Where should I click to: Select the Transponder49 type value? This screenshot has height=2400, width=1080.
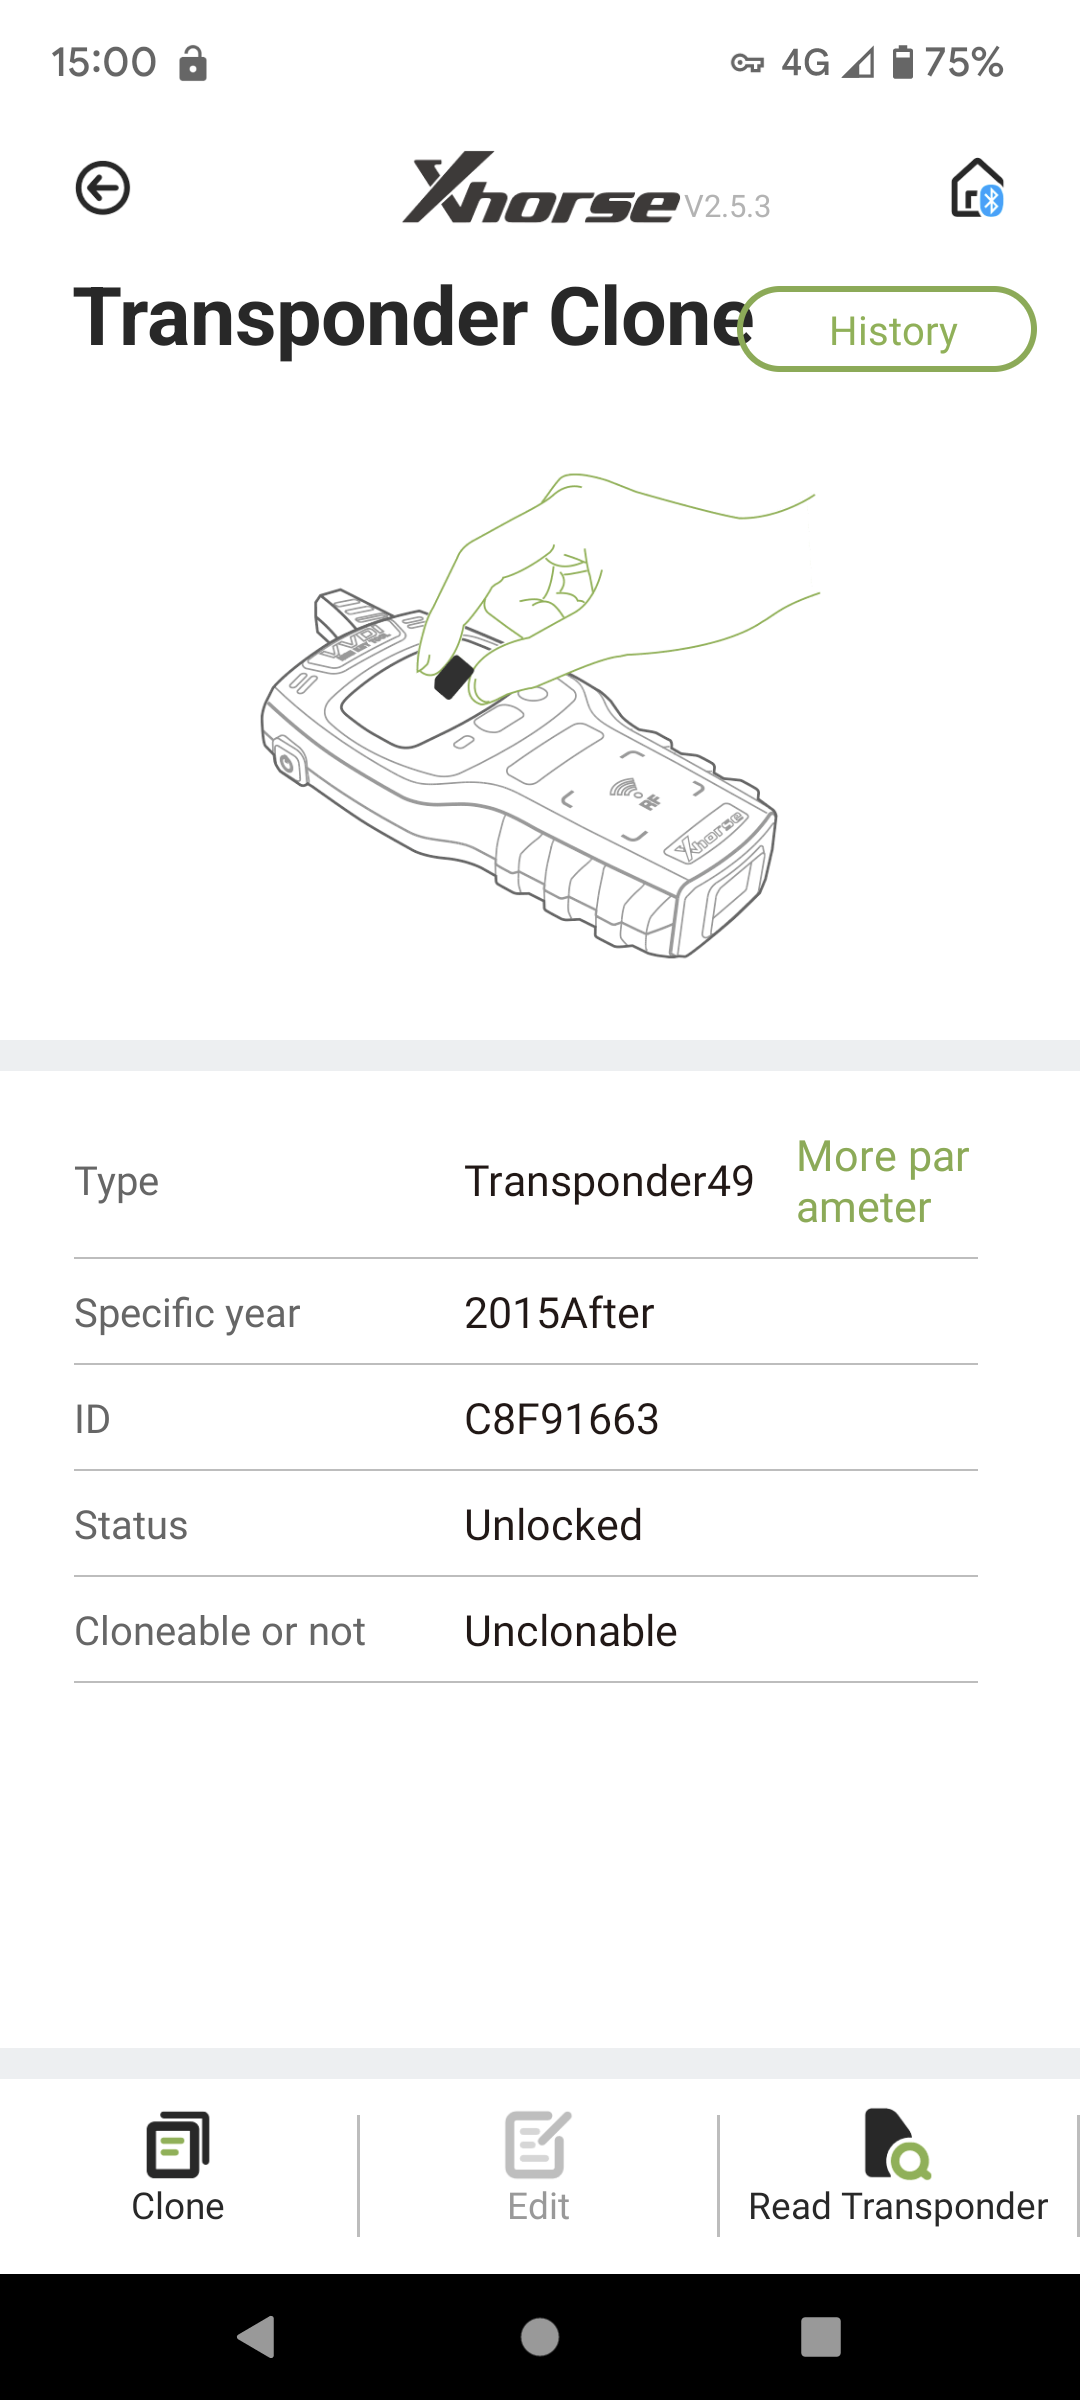tap(609, 1182)
